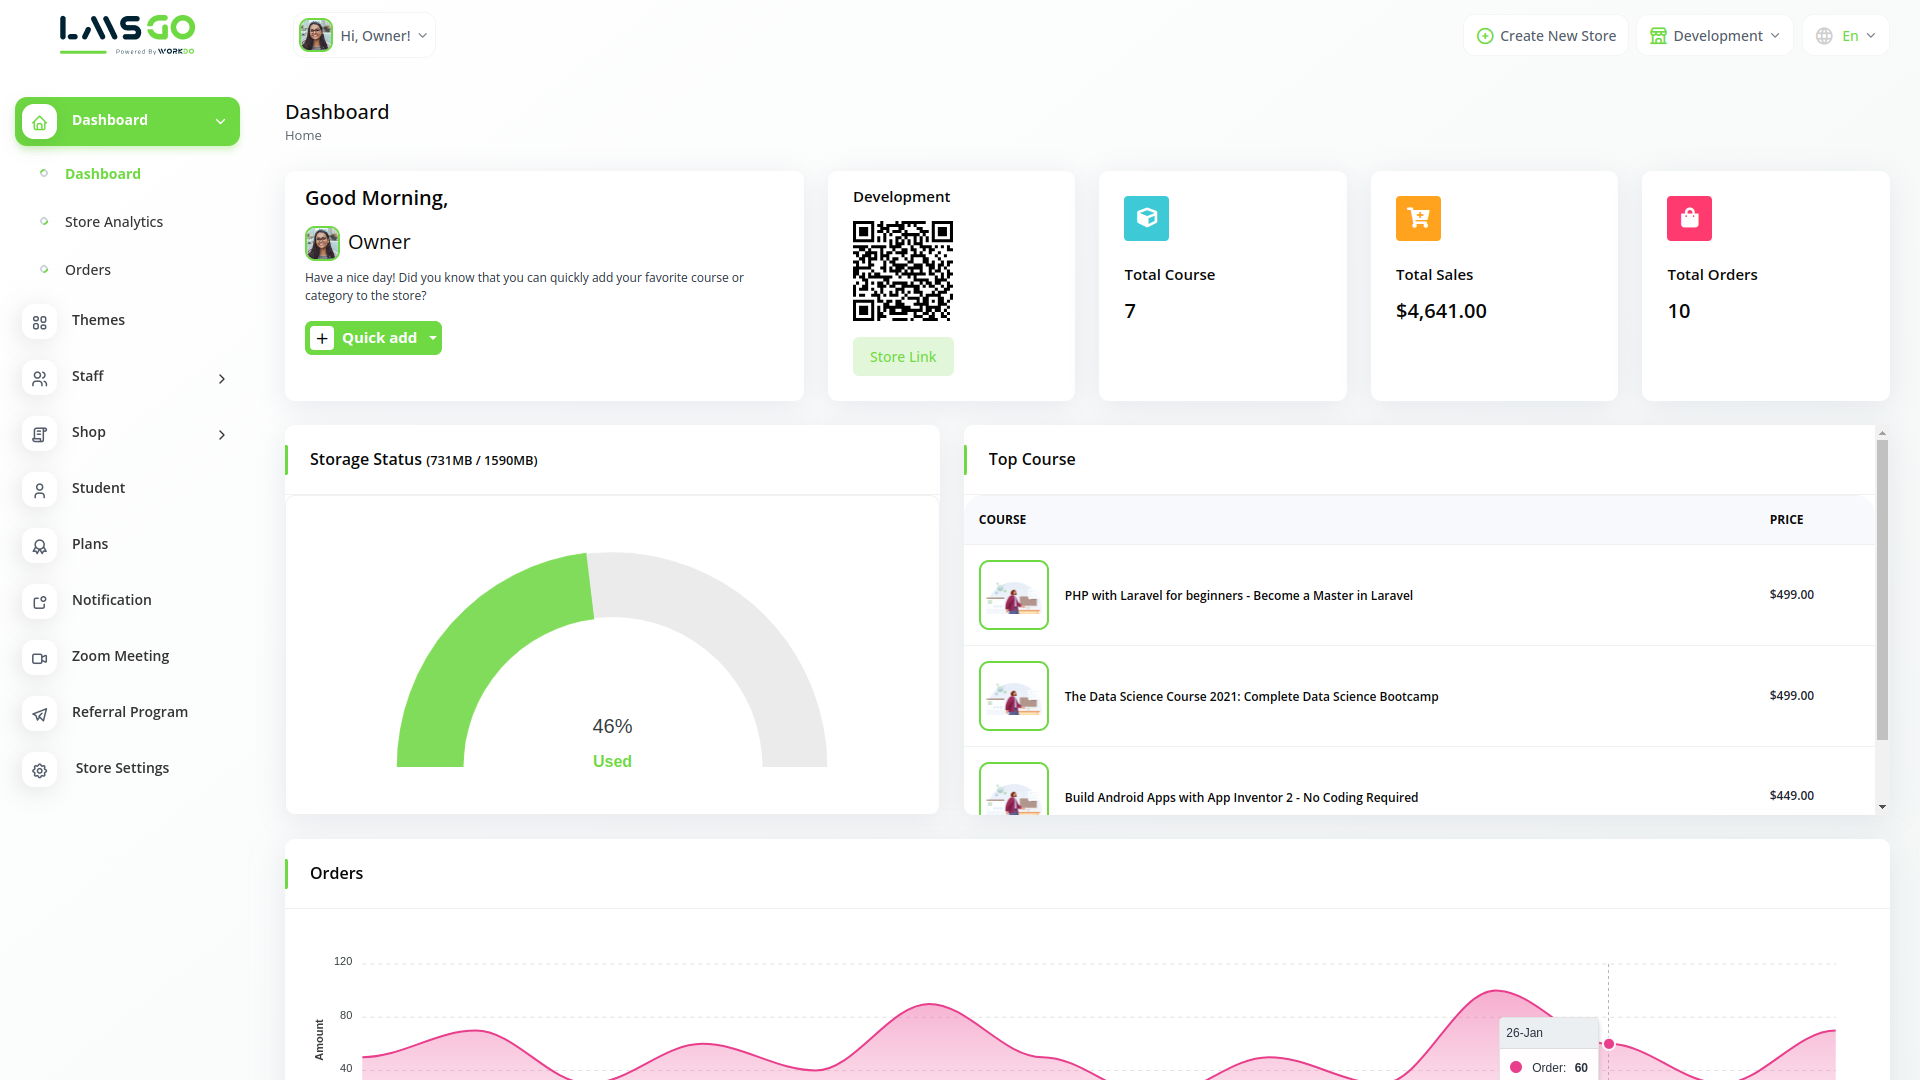Image resolution: width=1920 pixels, height=1080 pixels.
Task: Open the Development store dropdown
Action: 1714,36
